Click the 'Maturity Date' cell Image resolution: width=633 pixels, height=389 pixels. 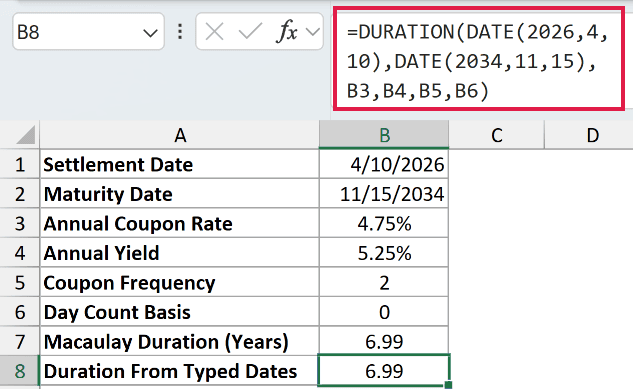[x=180, y=194]
